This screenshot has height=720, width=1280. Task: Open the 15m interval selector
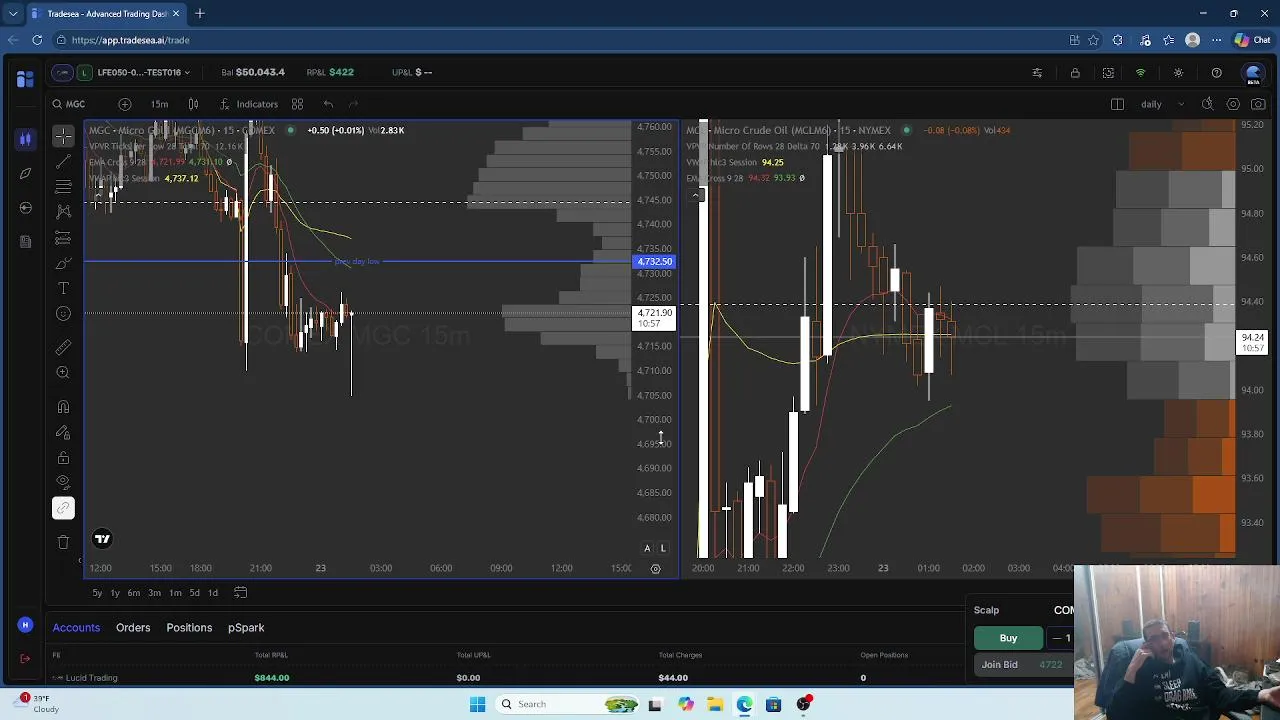click(x=159, y=104)
